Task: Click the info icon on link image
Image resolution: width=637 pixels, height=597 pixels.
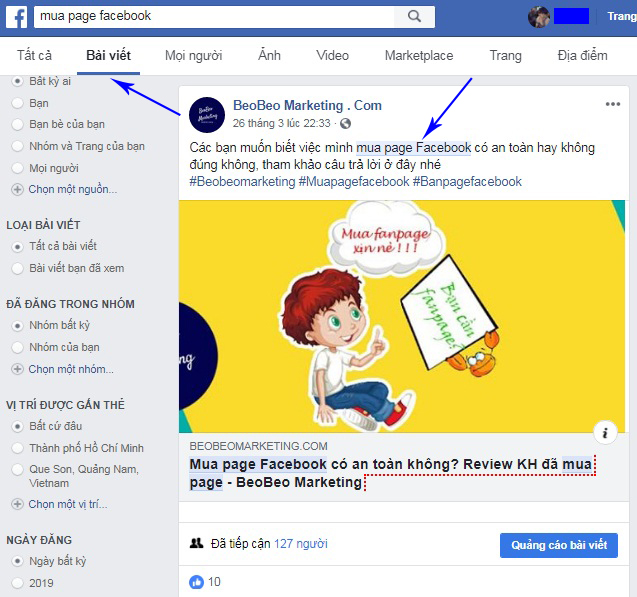Action: pyautogui.click(x=605, y=433)
